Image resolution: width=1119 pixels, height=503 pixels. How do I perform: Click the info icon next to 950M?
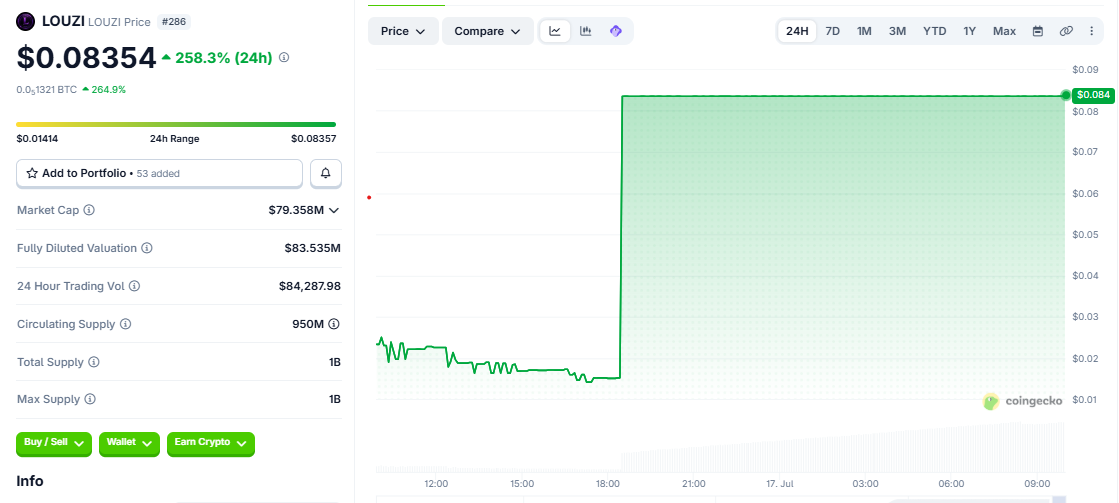click(333, 324)
